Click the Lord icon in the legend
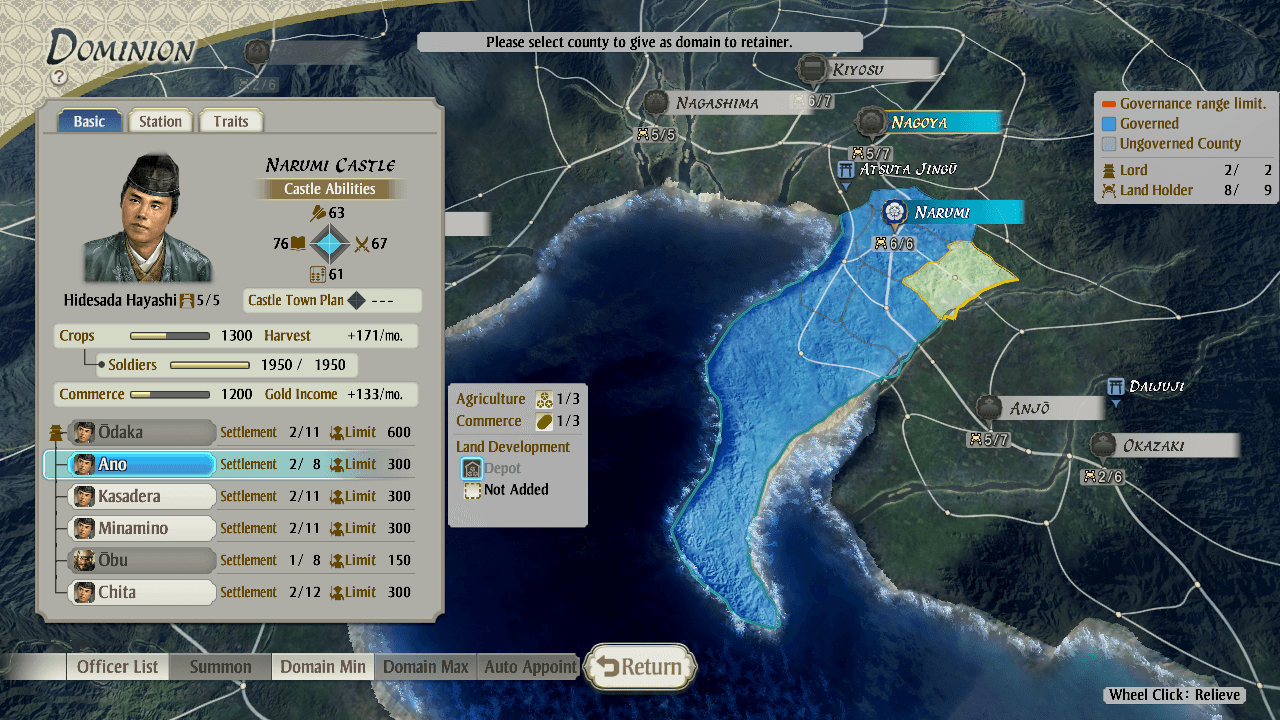The height and width of the screenshot is (720, 1280). click(x=1108, y=170)
